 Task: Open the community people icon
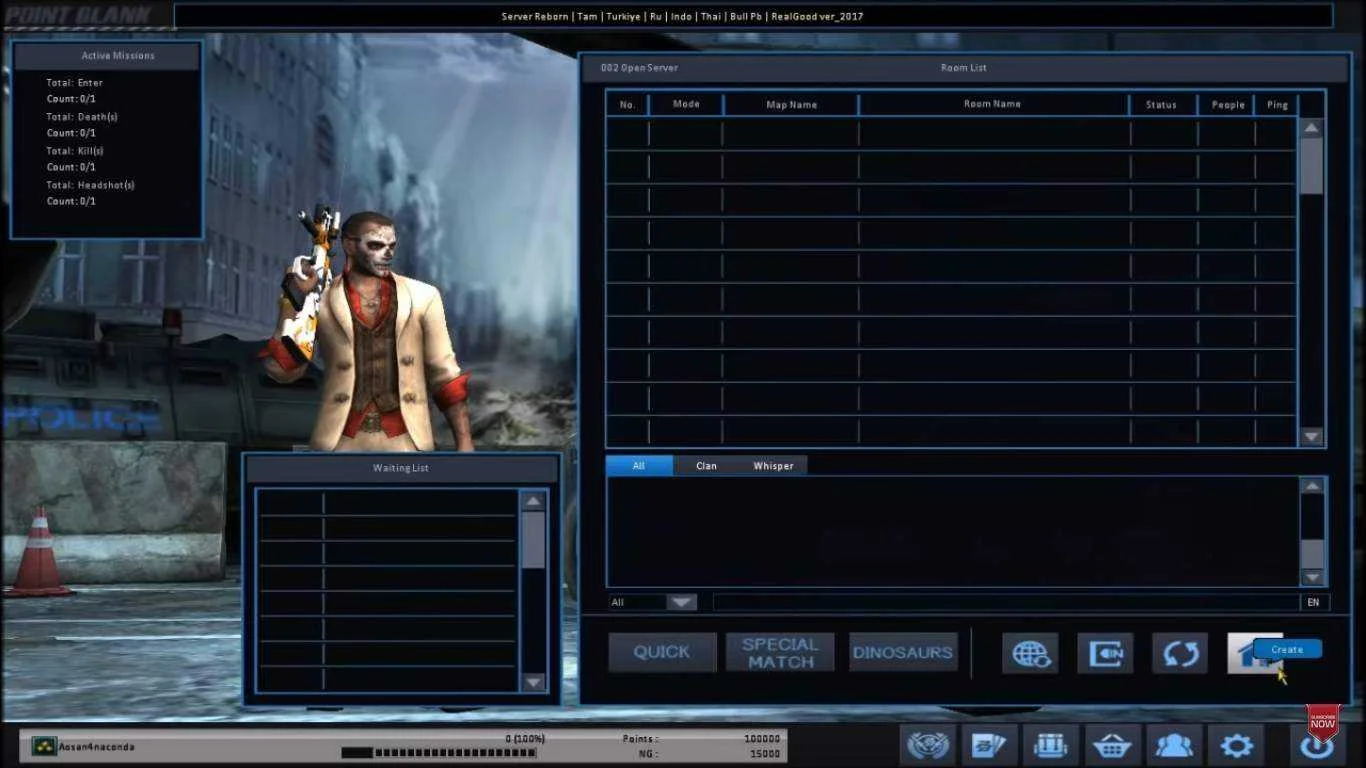1174,745
